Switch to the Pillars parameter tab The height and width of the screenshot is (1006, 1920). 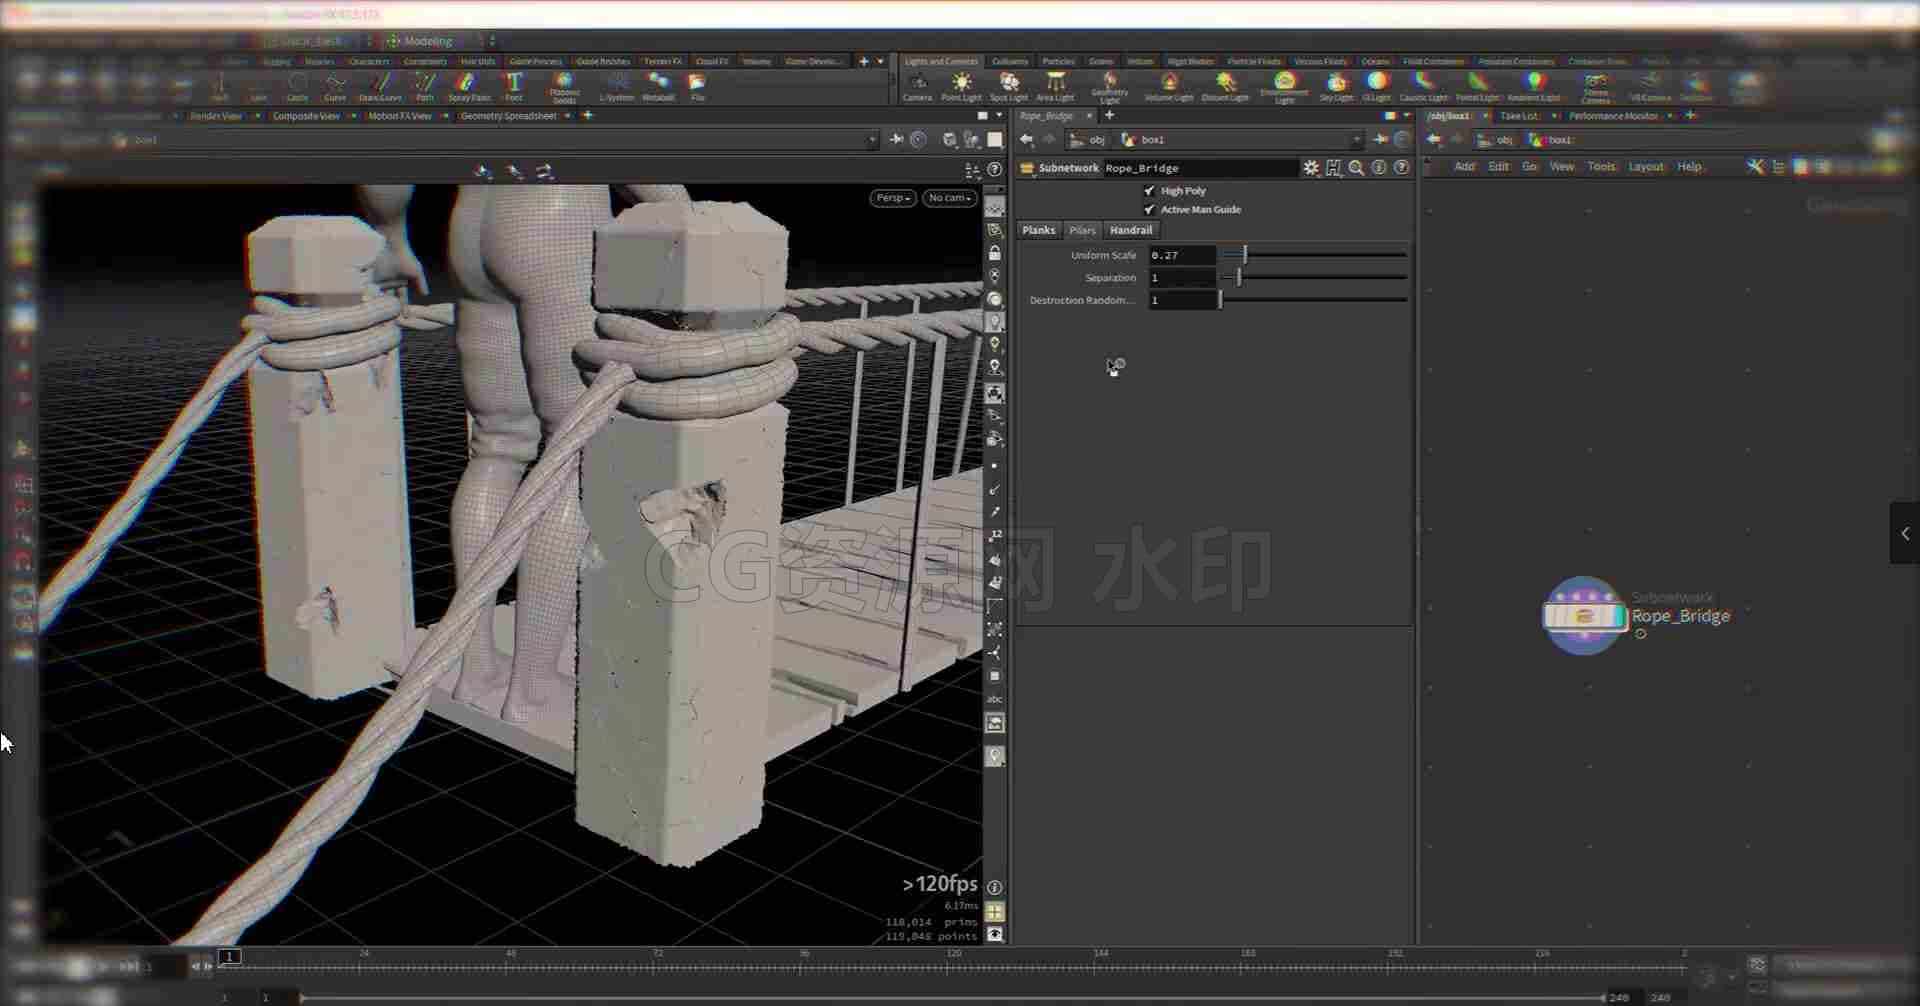click(1082, 230)
